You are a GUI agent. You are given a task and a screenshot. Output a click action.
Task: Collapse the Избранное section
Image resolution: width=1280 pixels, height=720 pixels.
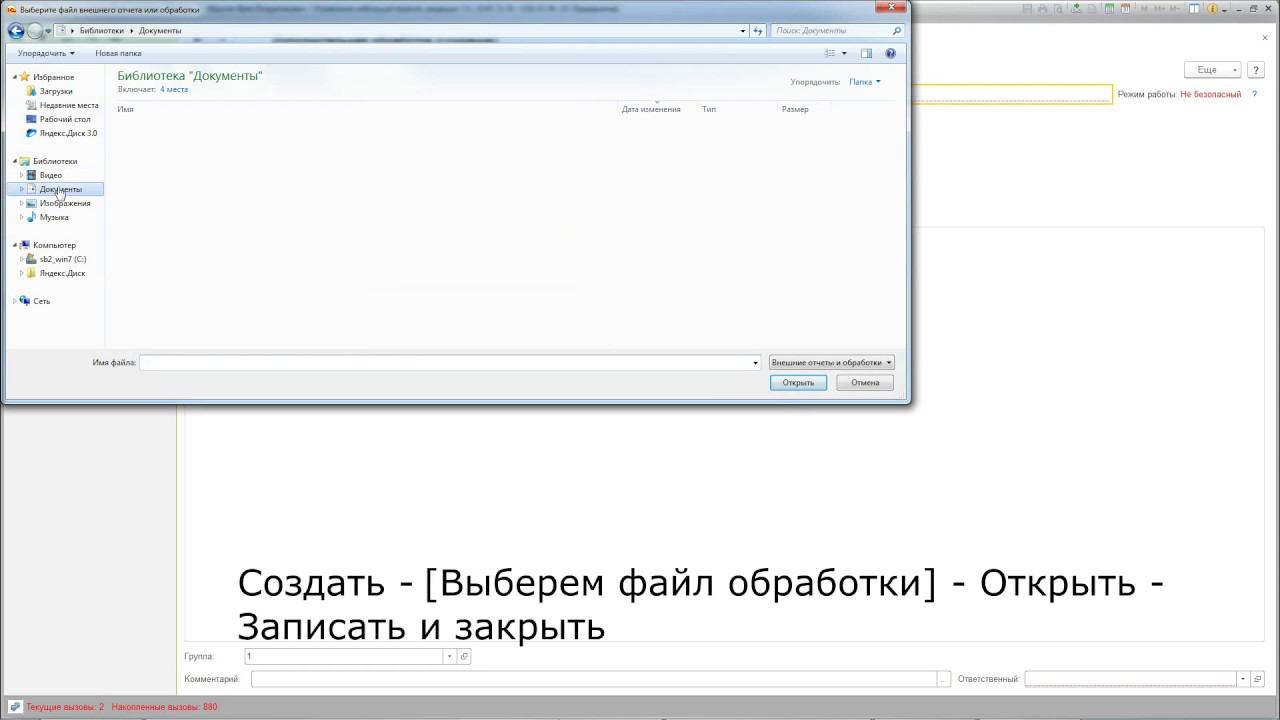point(15,77)
